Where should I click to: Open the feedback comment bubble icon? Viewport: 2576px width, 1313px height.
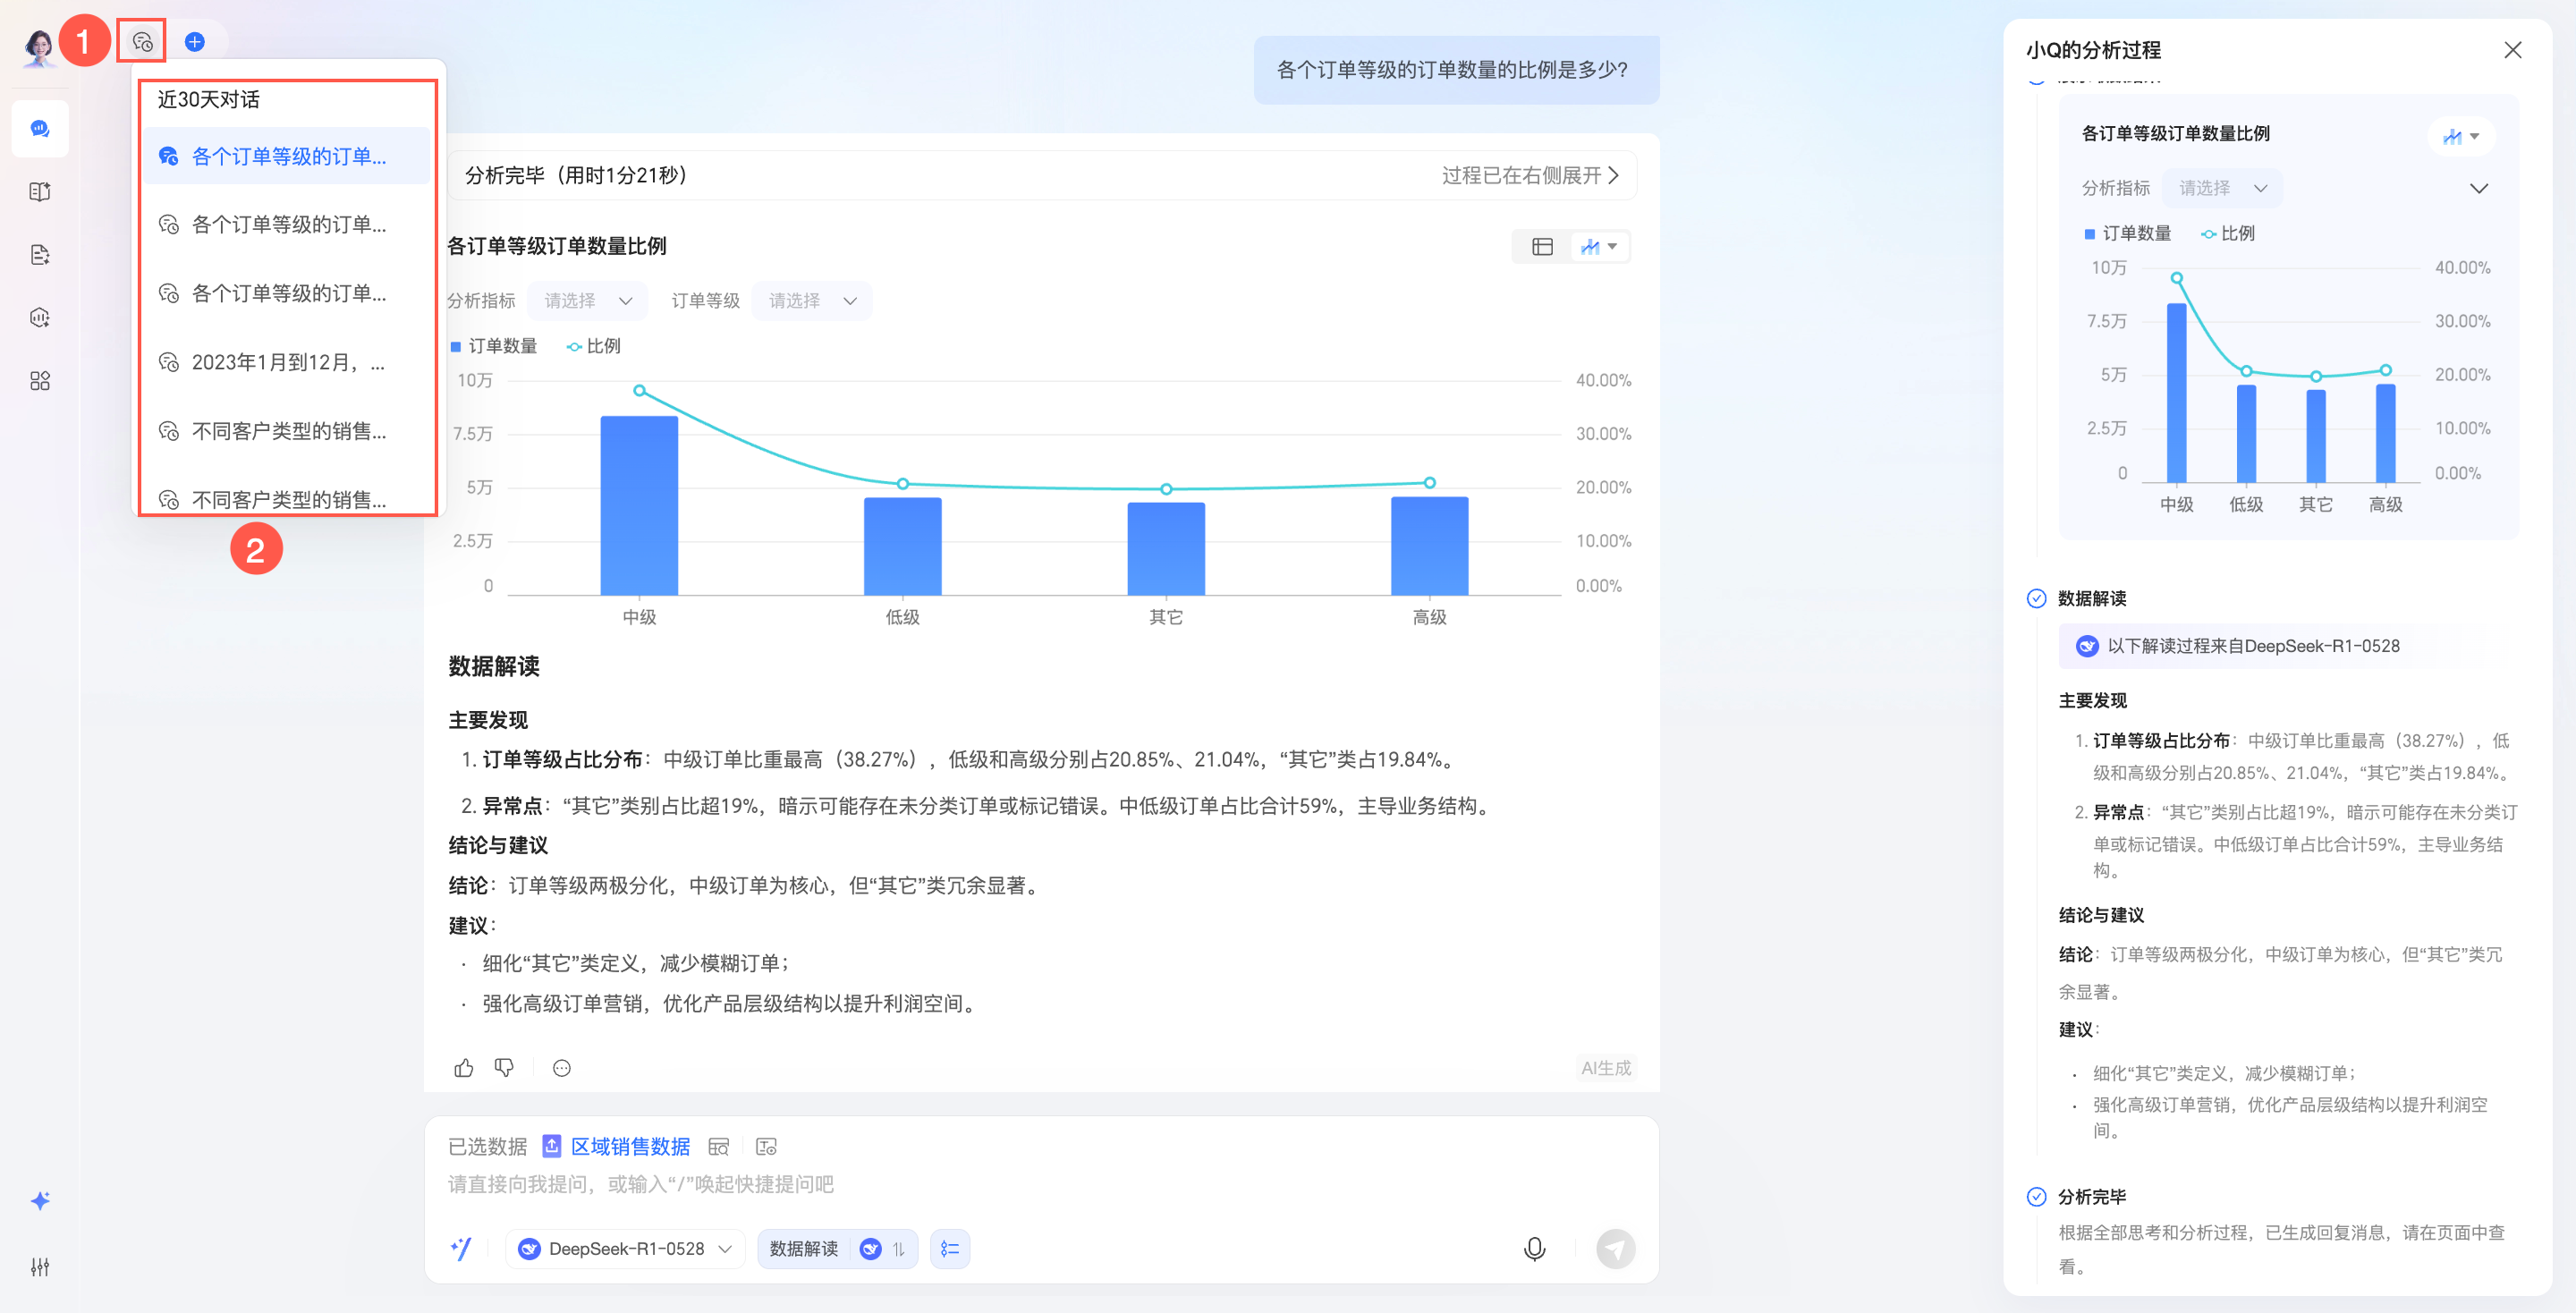tap(562, 1068)
